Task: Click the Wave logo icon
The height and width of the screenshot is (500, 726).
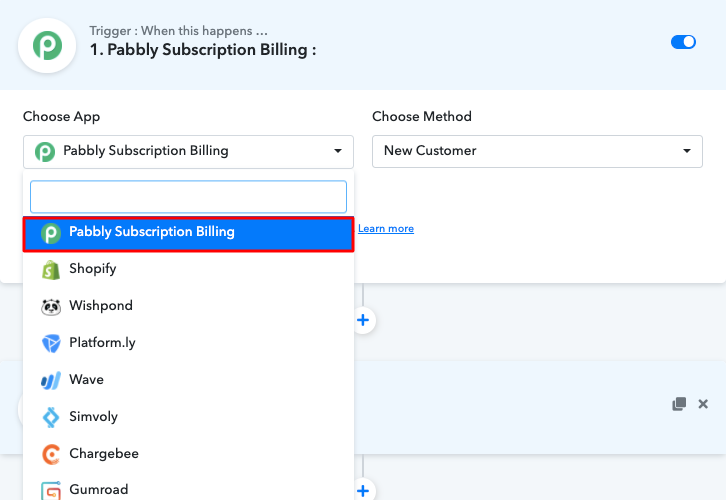Action: click(x=51, y=381)
